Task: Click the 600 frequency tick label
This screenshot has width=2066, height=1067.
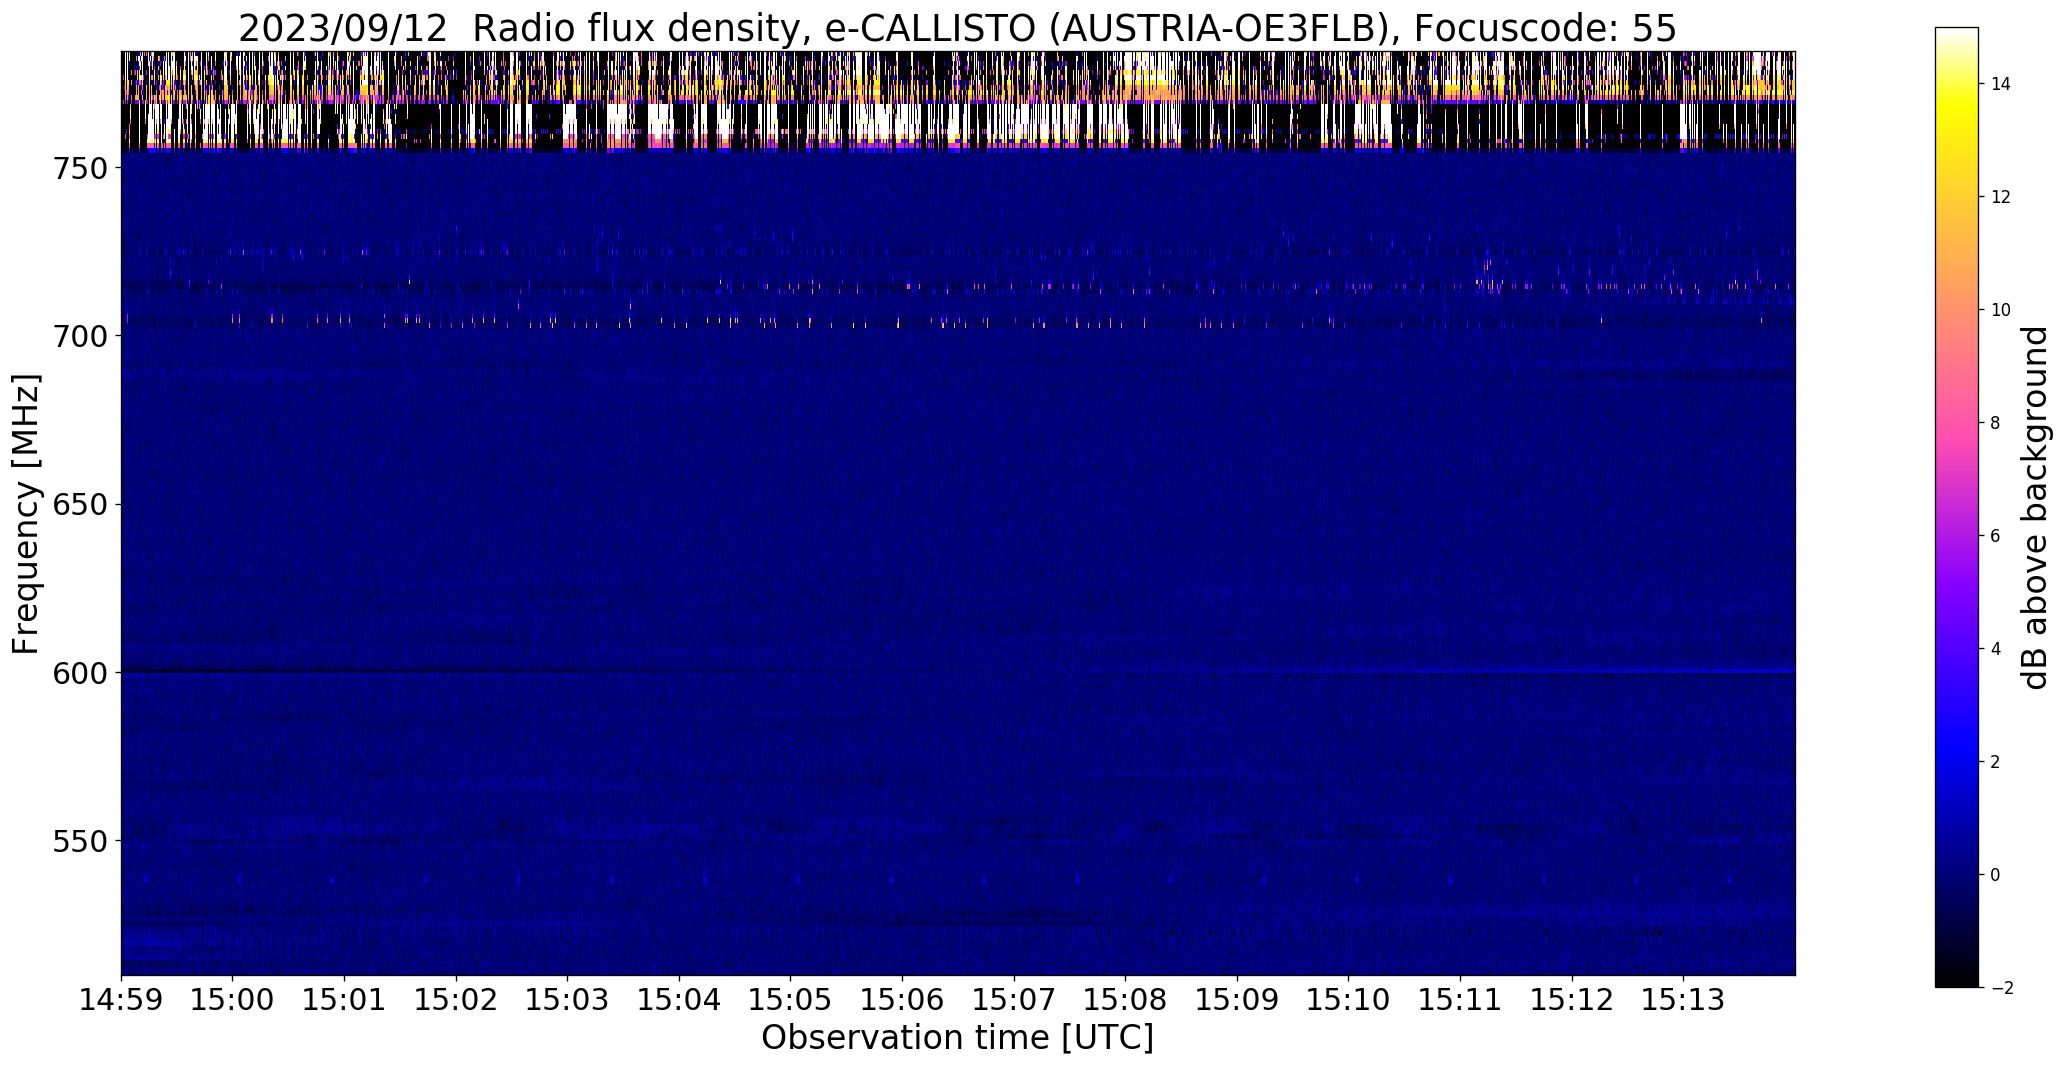Action: pyautogui.click(x=80, y=672)
